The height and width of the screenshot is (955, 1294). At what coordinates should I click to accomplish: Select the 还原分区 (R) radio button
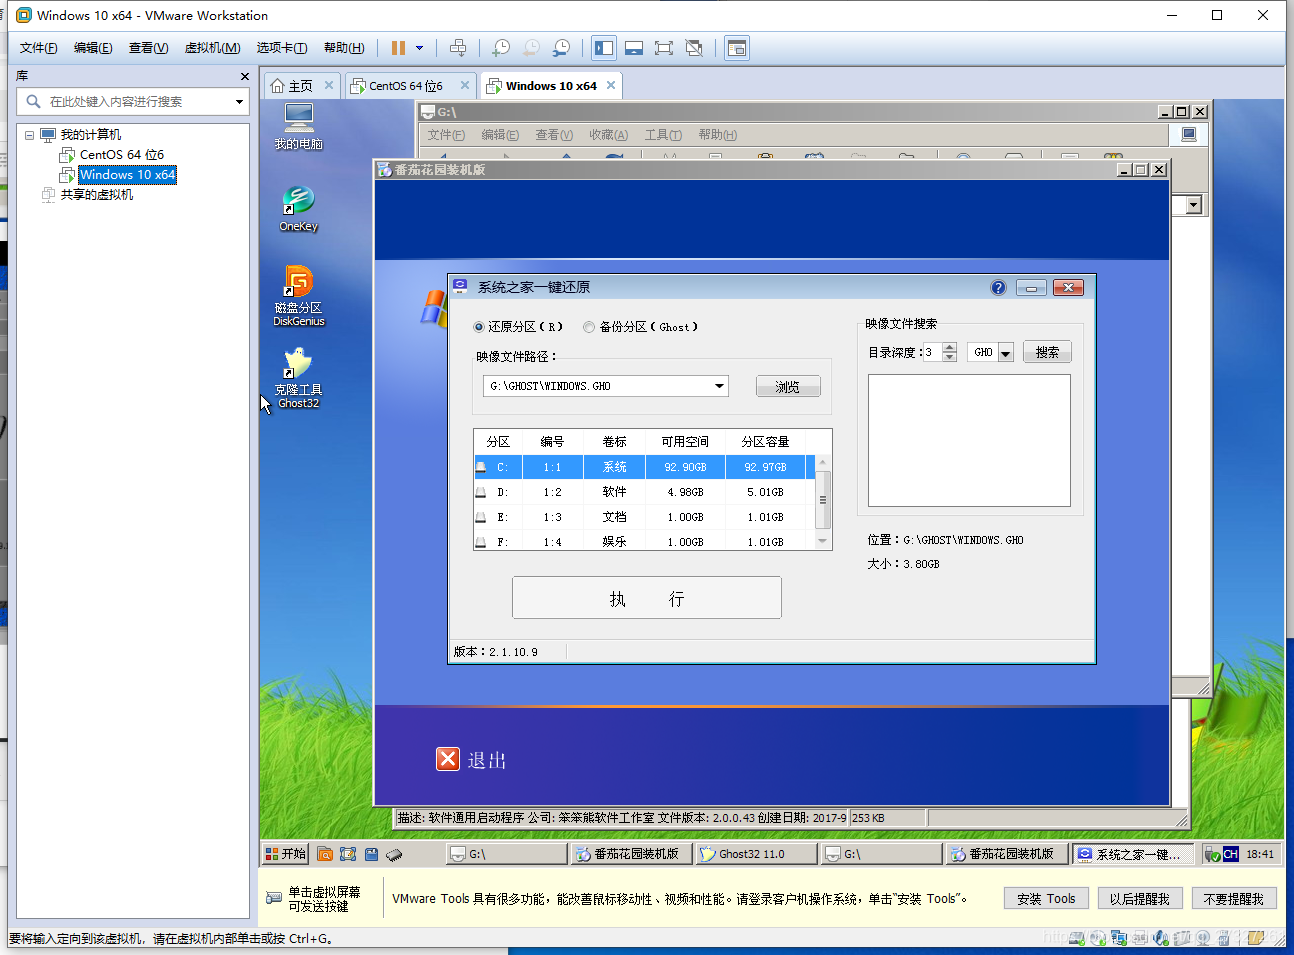point(479,327)
